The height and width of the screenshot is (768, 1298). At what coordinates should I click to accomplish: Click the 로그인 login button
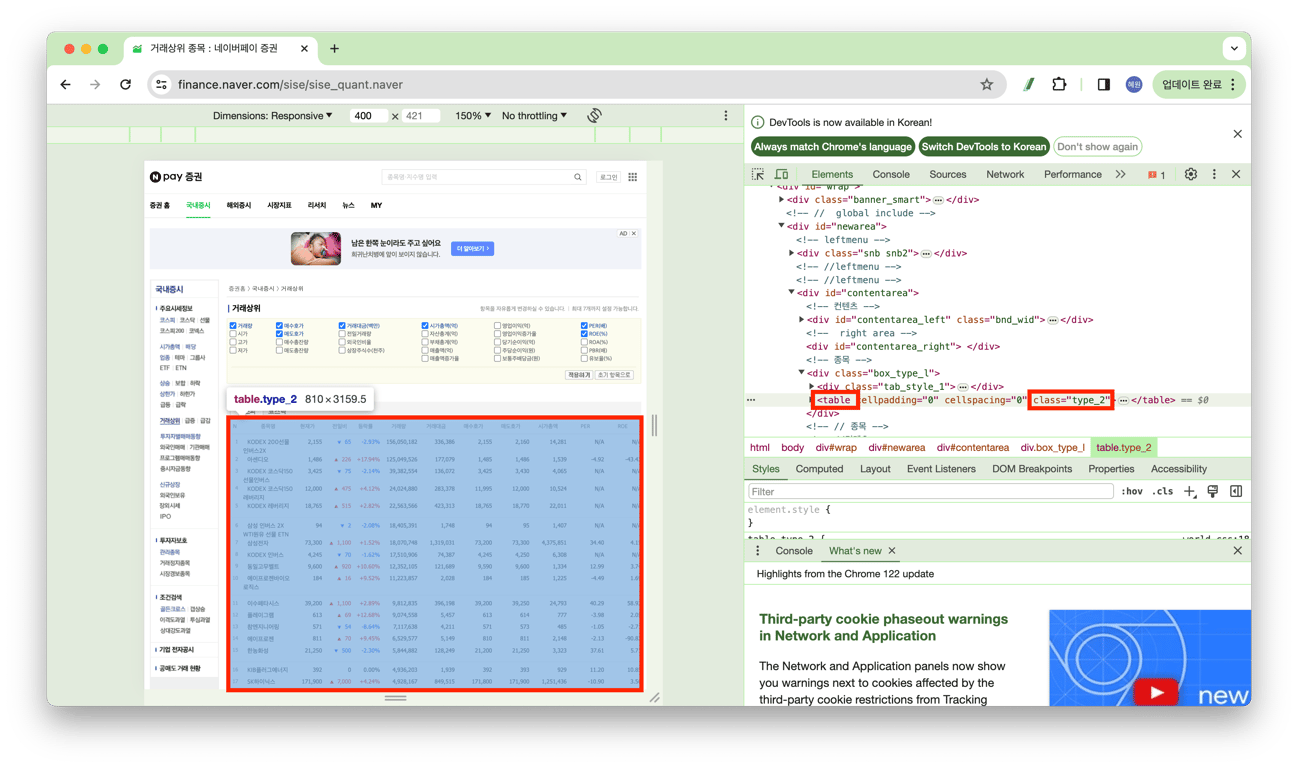(608, 177)
